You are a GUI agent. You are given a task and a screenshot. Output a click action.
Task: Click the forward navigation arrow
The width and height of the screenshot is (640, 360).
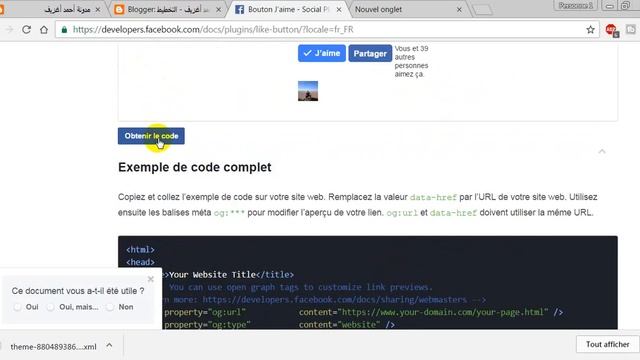[x=9, y=29]
